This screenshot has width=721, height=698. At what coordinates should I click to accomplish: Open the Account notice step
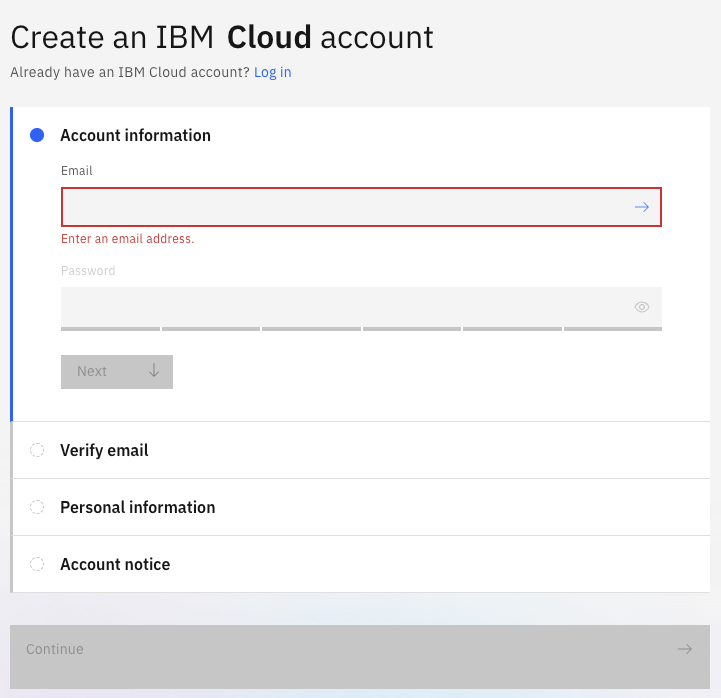(361, 564)
